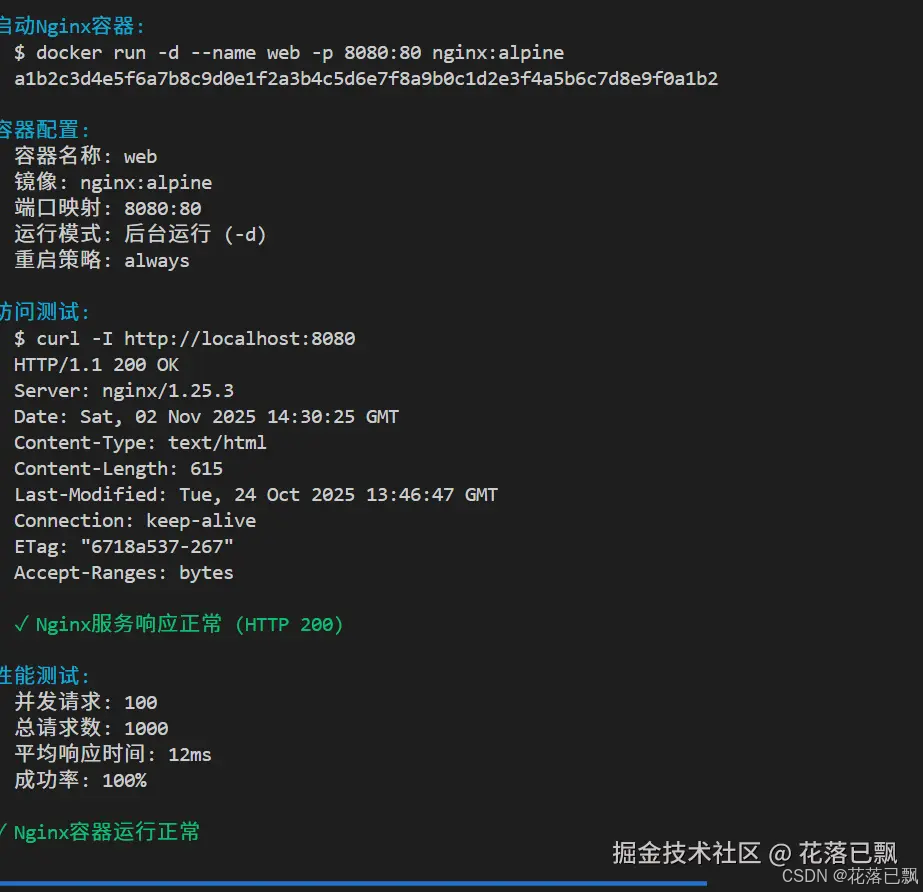This screenshot has width=923, height=892.
Task: Click the '运行模式: 后台运行 (-d)' line
Action: pos(140,234)
